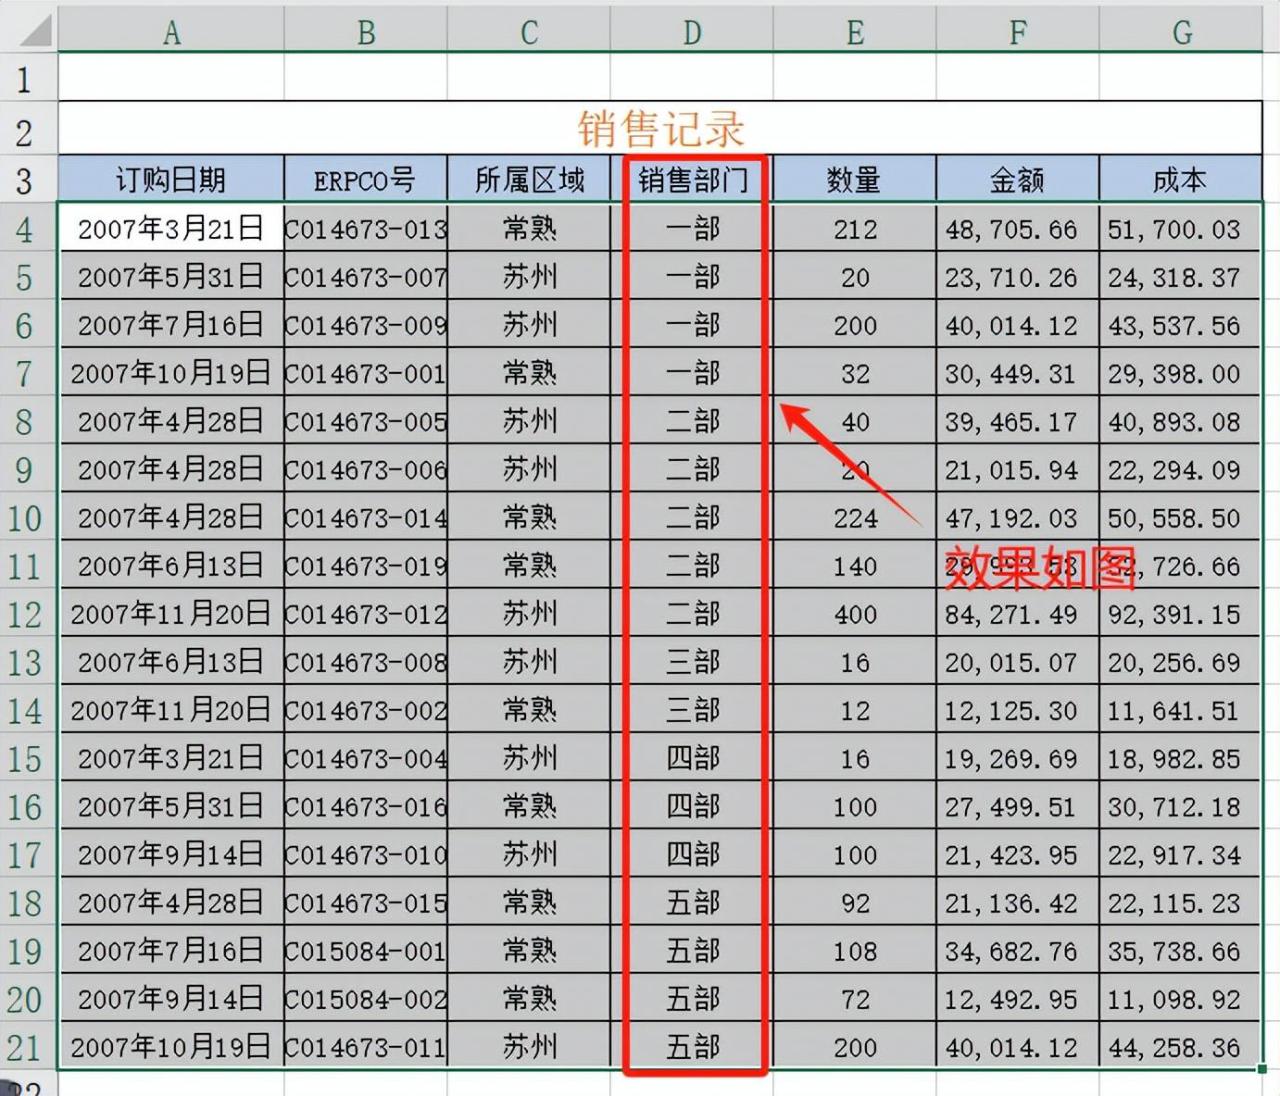1280x1096 pixels.
Task: Select cell C014673-011
Action: pos(366,1046)
